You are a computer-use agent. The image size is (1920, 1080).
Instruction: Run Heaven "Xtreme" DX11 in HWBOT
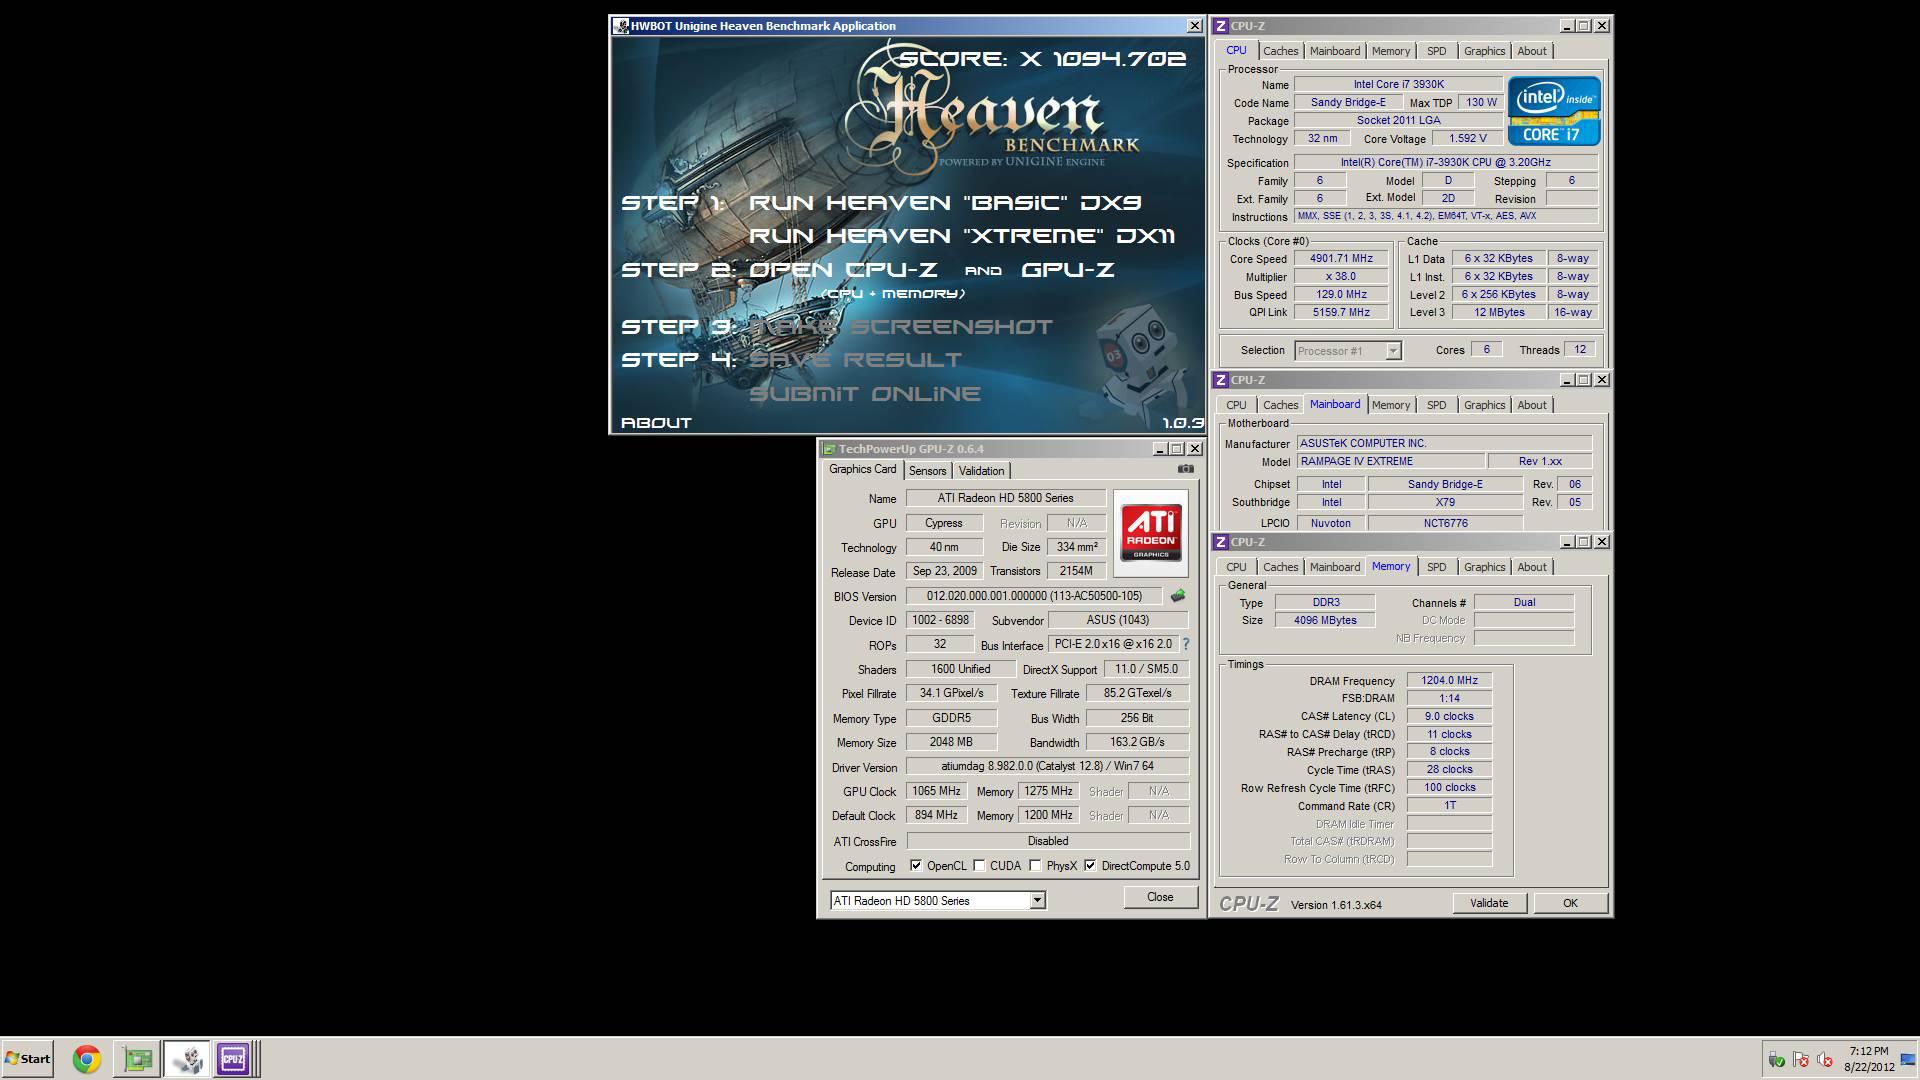[x=962, y=236]
